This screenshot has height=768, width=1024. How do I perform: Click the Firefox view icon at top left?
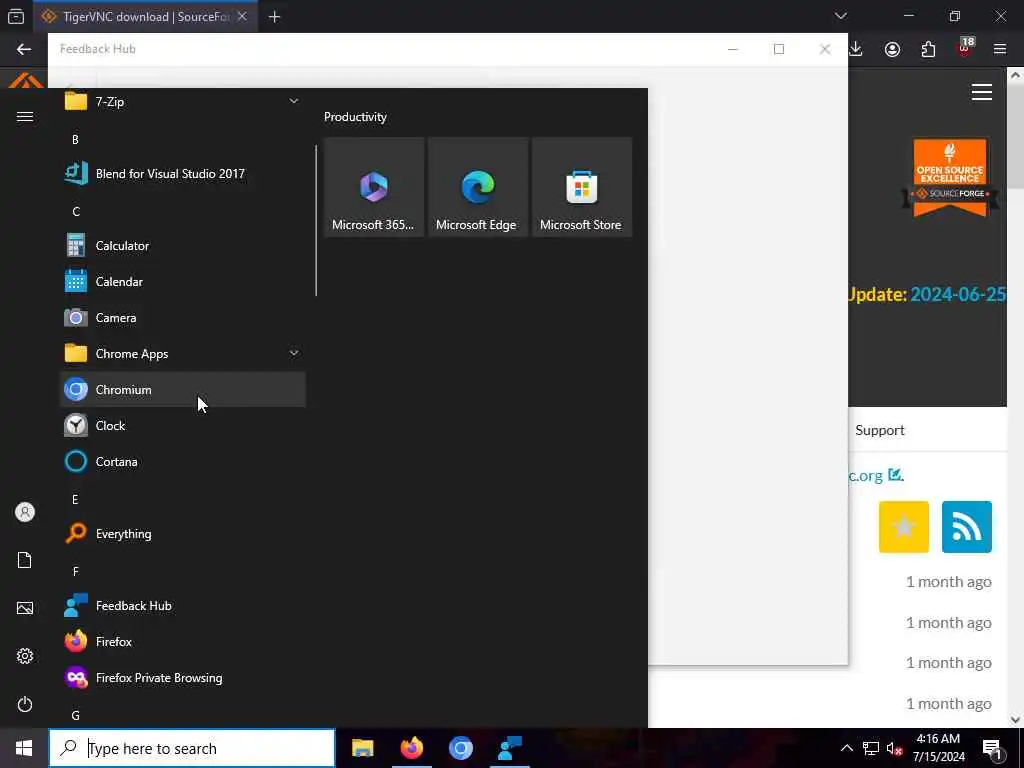coord(16,16)
